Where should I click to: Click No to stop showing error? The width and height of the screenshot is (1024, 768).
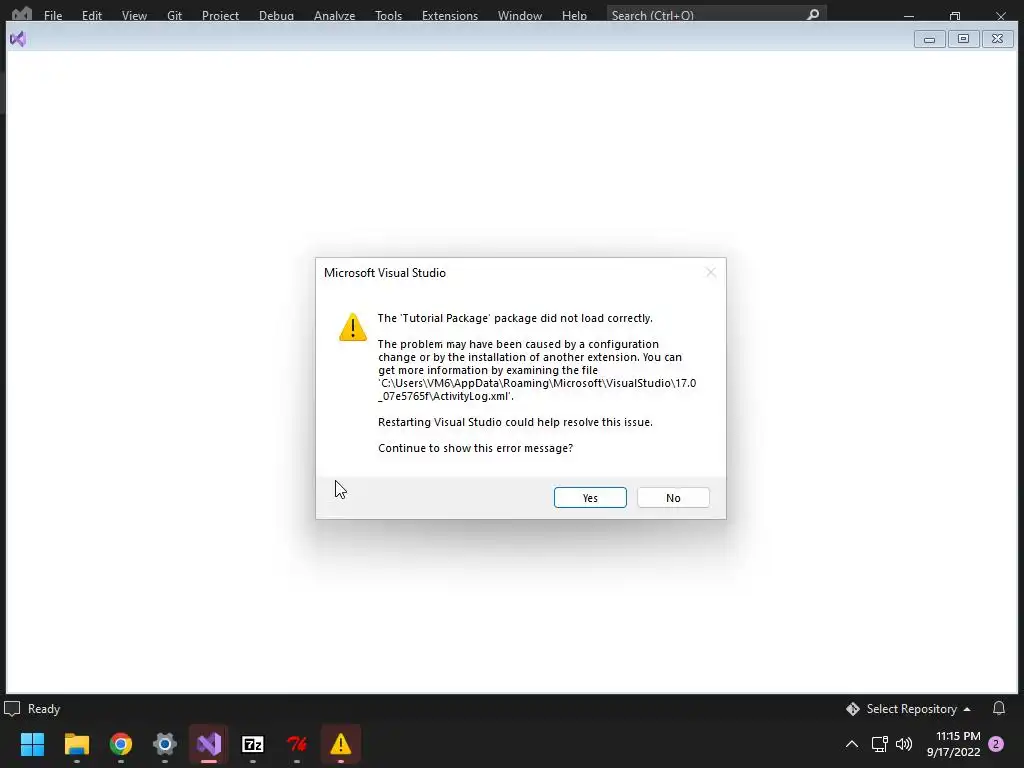(673, 498)
